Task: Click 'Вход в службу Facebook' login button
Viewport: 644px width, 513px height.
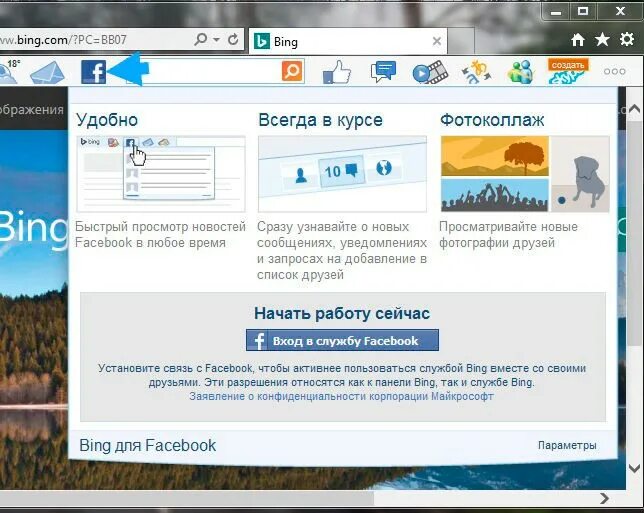Action: [x=342, y=340]
